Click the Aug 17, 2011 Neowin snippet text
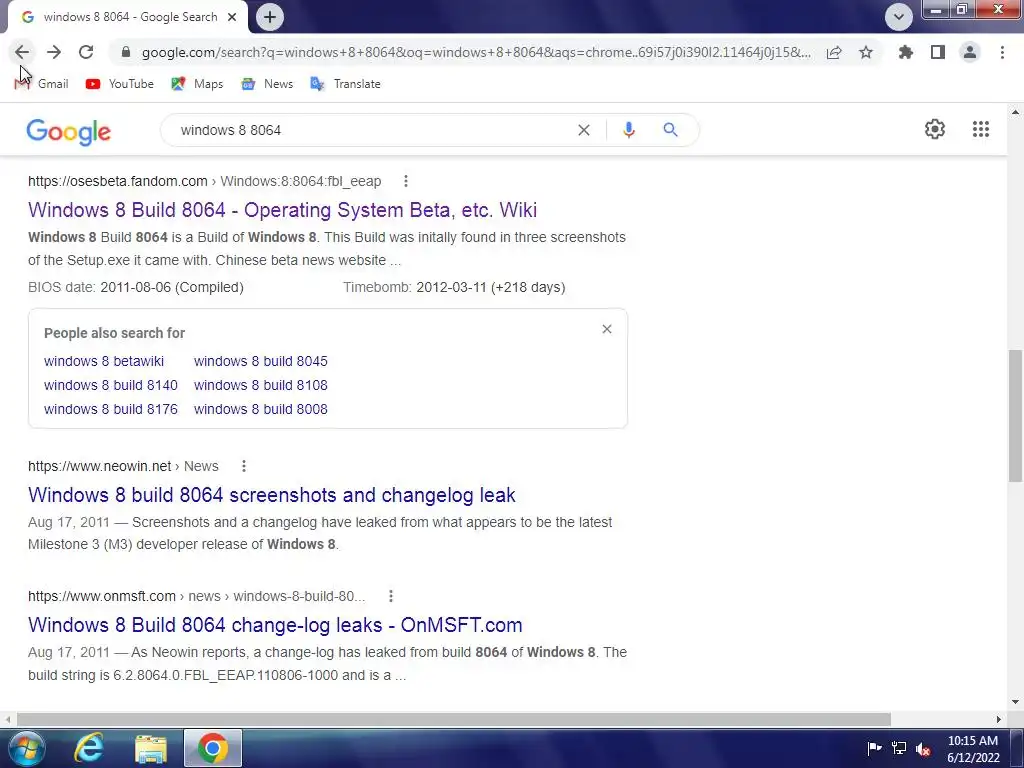This screenshot has width=1024, height=768. click(x=320, y=533)
